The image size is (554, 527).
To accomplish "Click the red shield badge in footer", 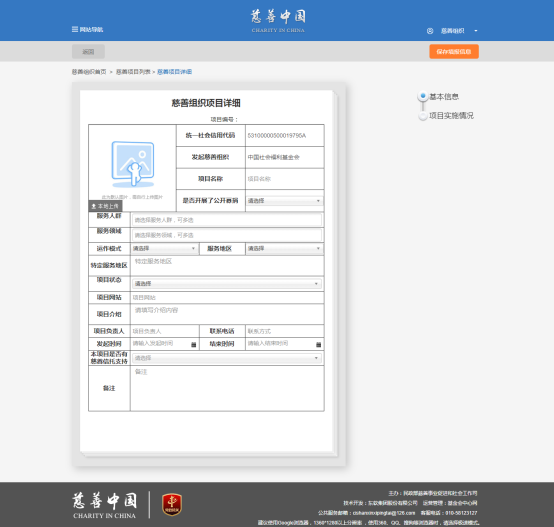I will pos(172,504).
